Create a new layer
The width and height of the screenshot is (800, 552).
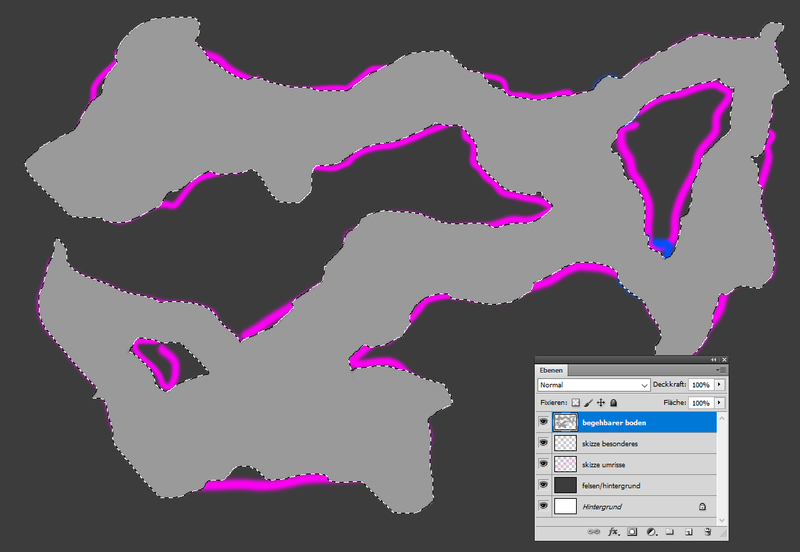coord(688,532)
